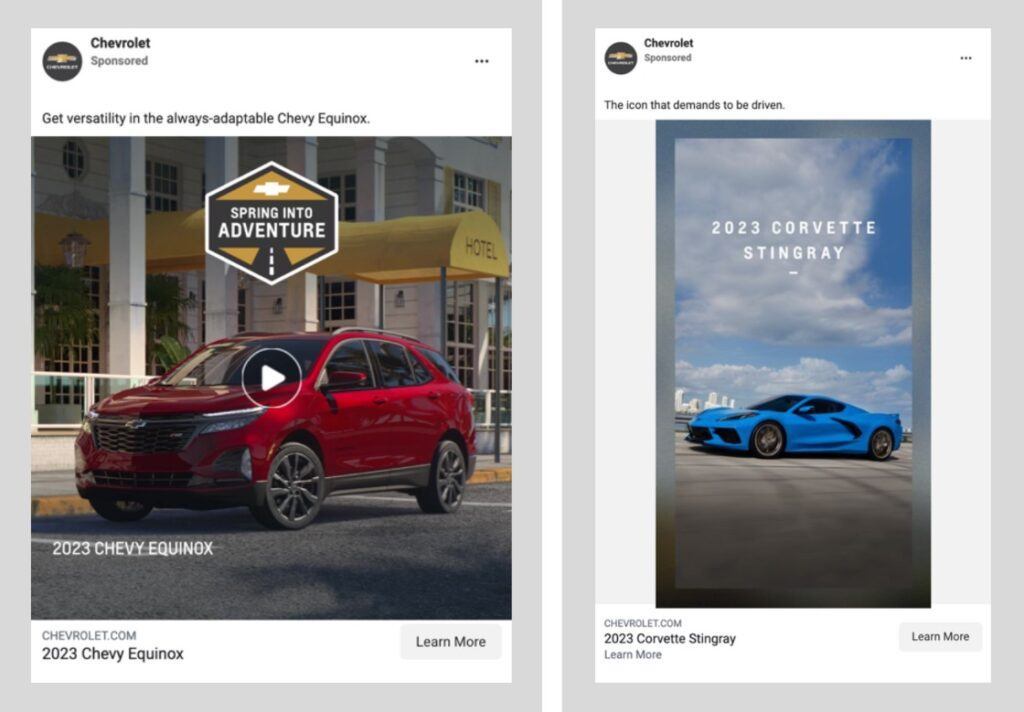Click the blue Corvette car image

coord(795,425)
